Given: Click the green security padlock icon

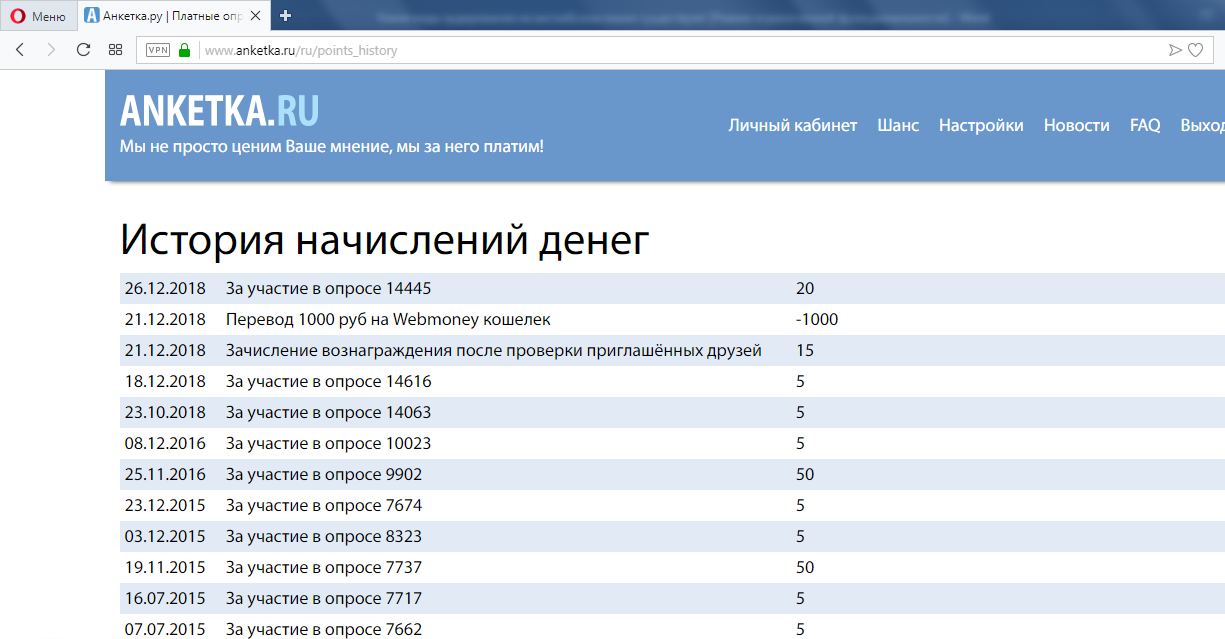Looking at the screenshot, I should pos(184,50).
